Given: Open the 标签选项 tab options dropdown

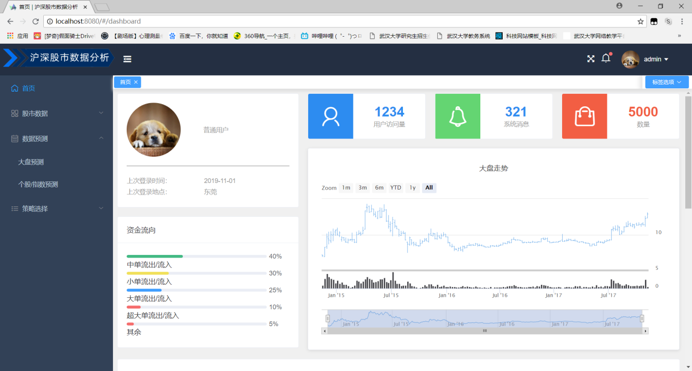Looking at the screenshot, I should click(x=666, y=82).
